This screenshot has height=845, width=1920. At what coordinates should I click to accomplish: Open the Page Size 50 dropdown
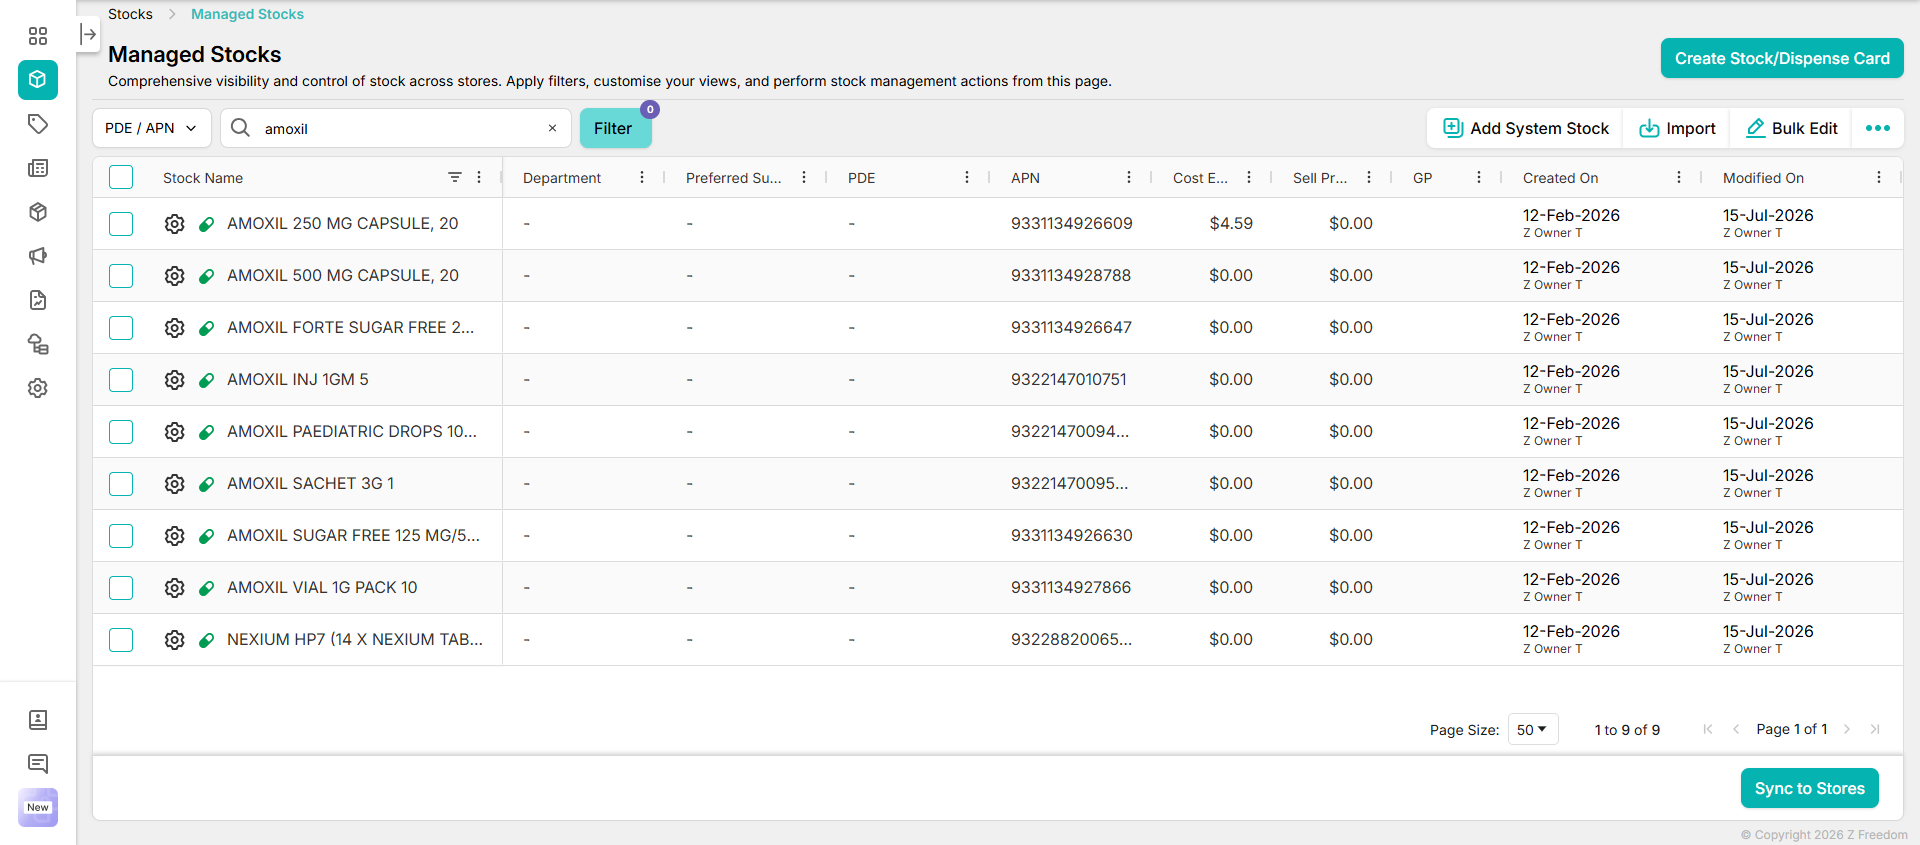tap(1533, 730)
